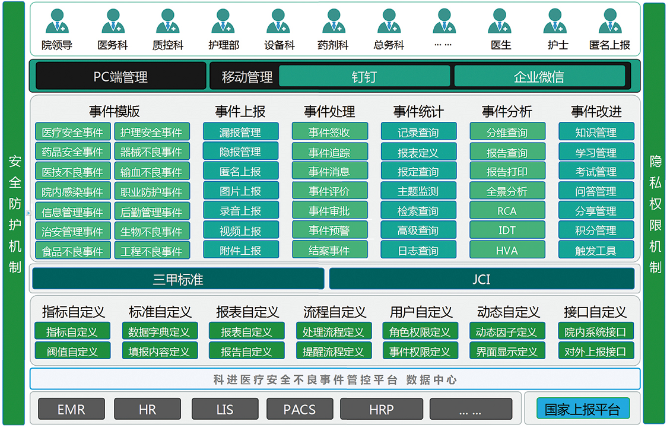
Task: Click the 匿名上报 person icon
Action: click(x=610, y=22)
